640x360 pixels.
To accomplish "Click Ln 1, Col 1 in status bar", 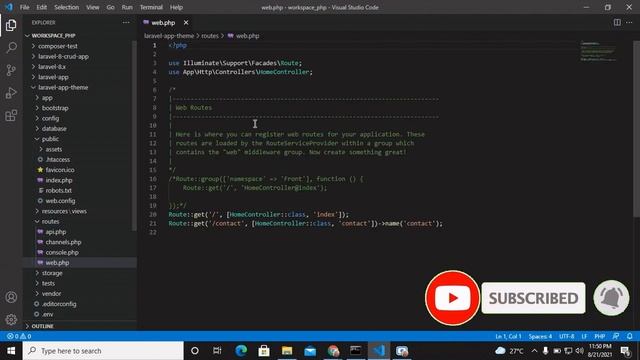I will pos(508,336).
